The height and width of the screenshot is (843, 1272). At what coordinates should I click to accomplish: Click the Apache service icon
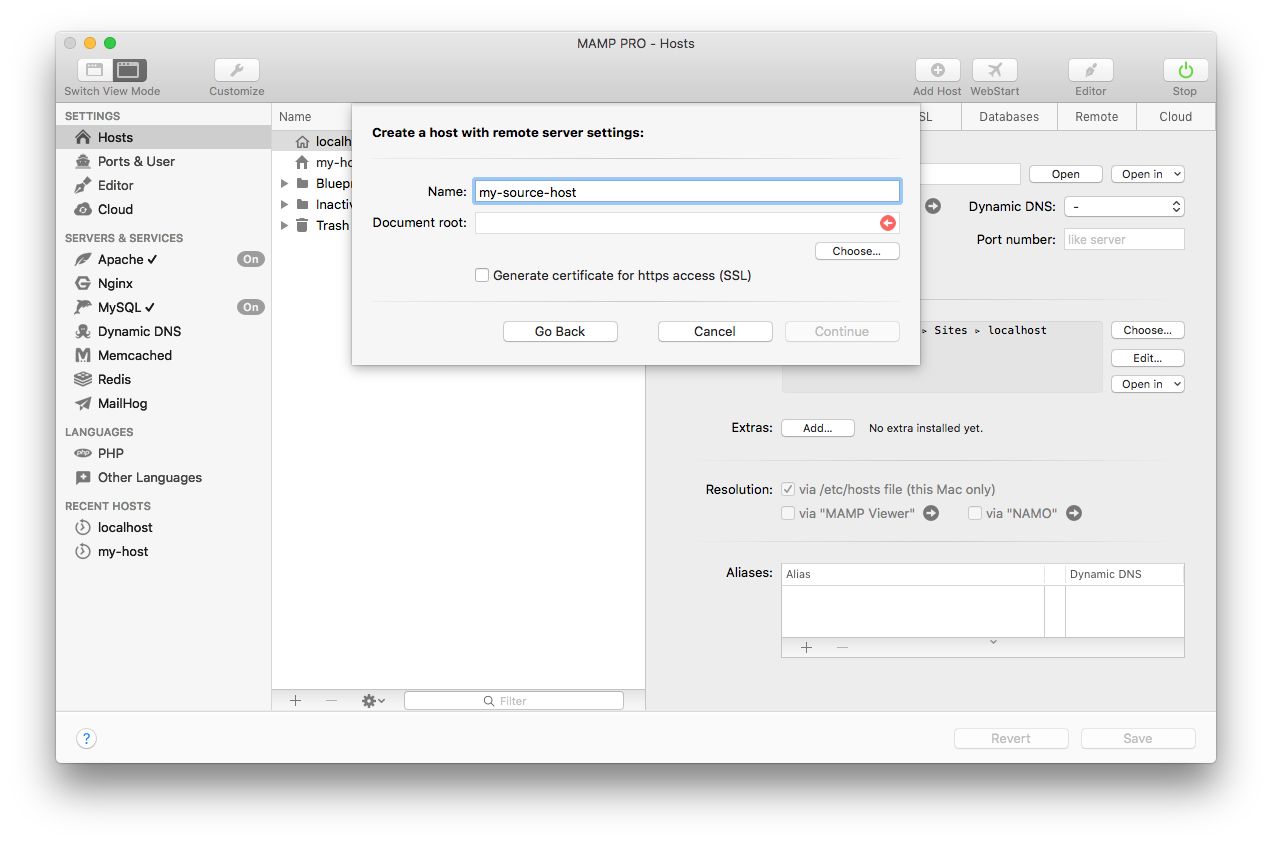tap(84, 259)
